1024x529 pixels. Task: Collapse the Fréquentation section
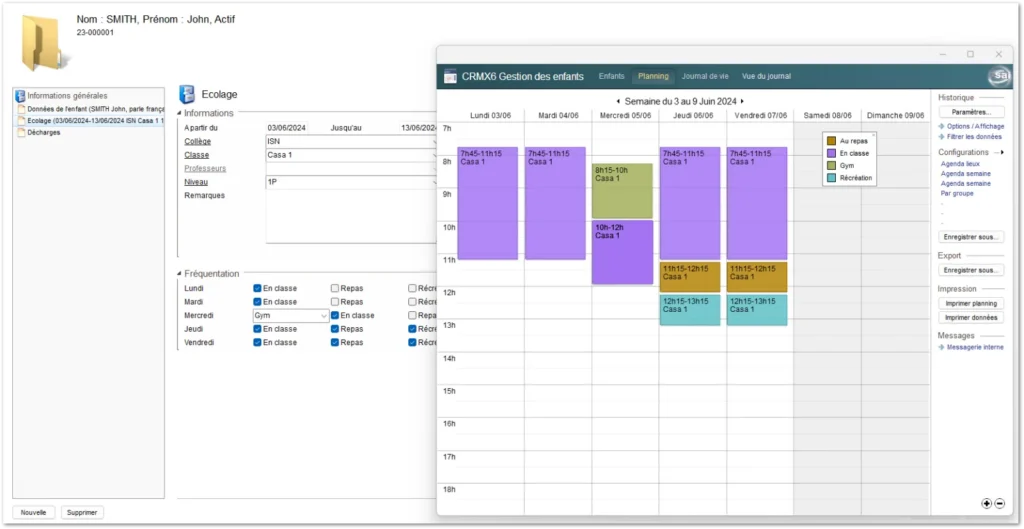[x=180, y=274]
